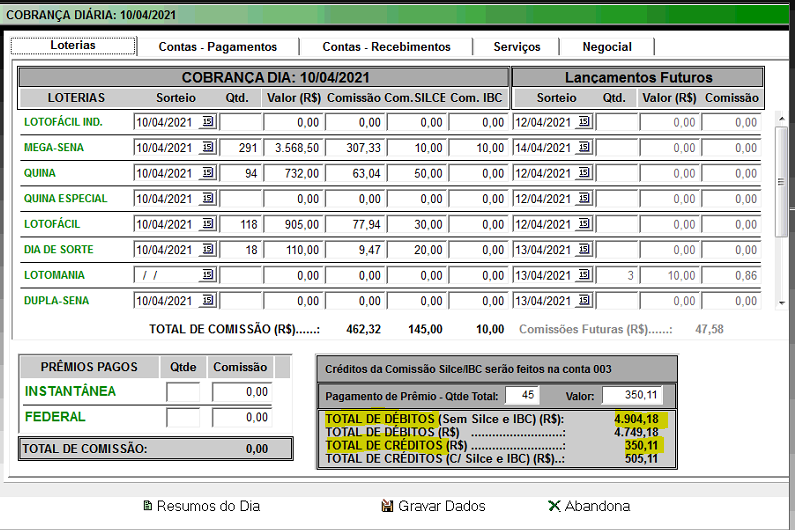795x530 pixels.
Task: Click the lottery list scrollbar thumb
Action: point(781,182)
